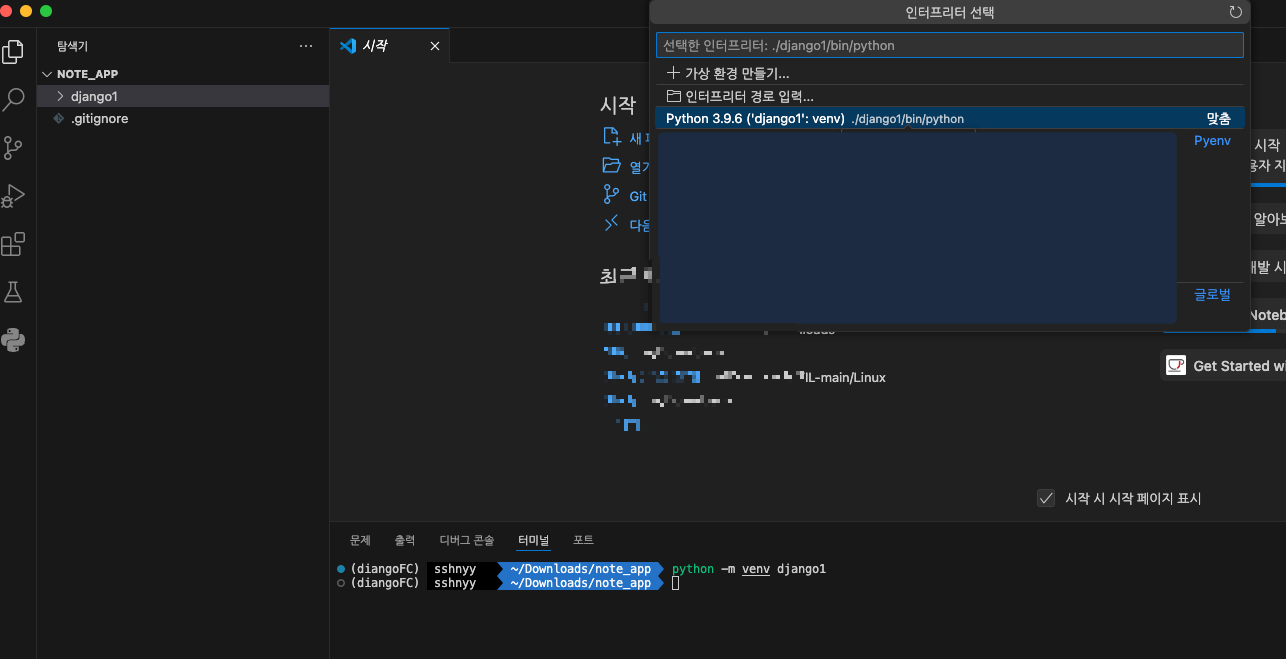Click the 맞춤 label on selected interpreter
The image size is (1286, 659).
(x=1218, y=119)
